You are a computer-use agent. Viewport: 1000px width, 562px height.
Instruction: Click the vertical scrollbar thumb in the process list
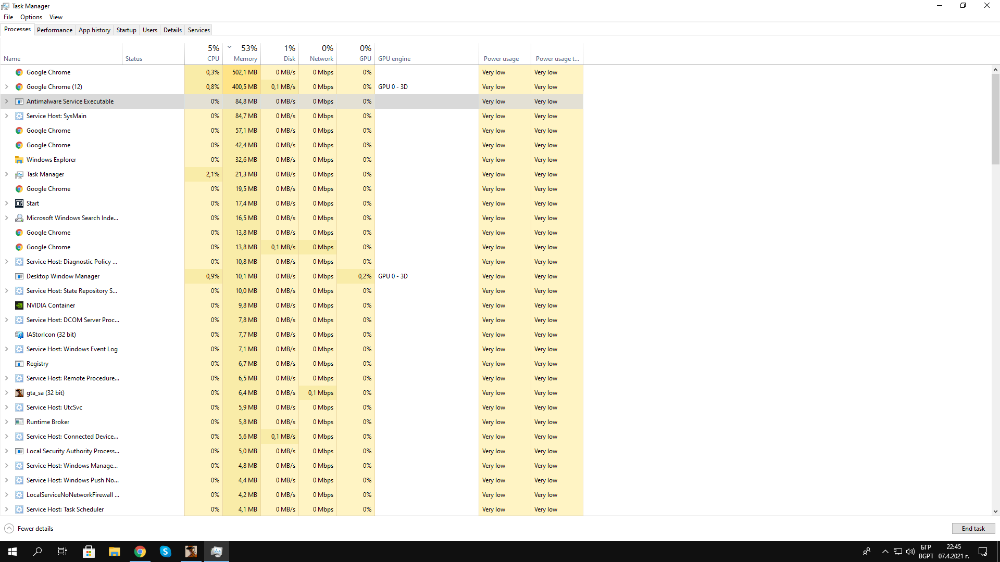point(996,119)
